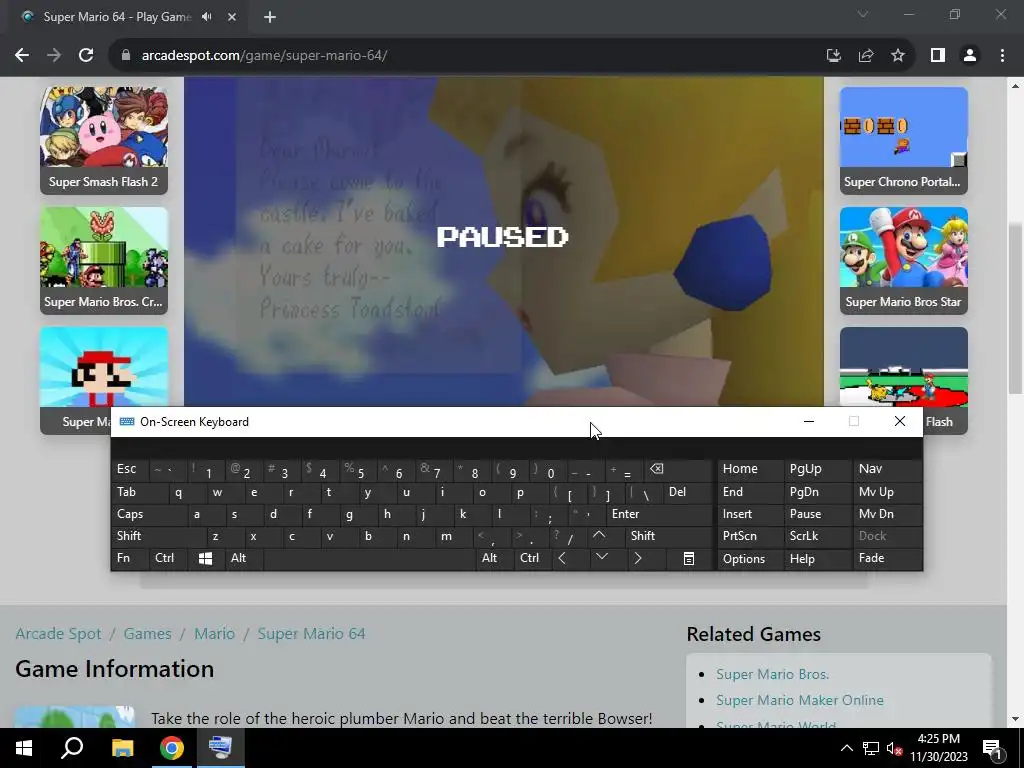Screen dimensions: 1024x768
Task: Open the Super Mario 64 breadcrumb link
Action: click(312, 633)
